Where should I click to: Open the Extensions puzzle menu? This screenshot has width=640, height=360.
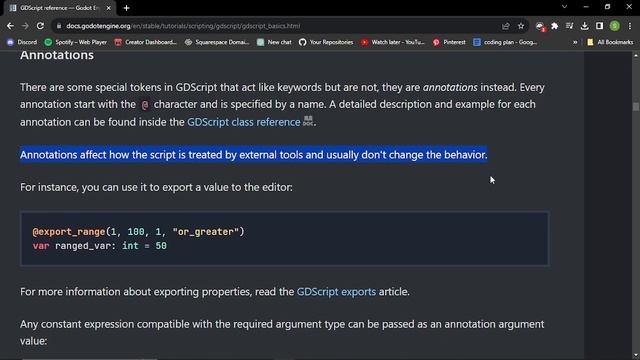pyautogui.click(x=555, y=26)
